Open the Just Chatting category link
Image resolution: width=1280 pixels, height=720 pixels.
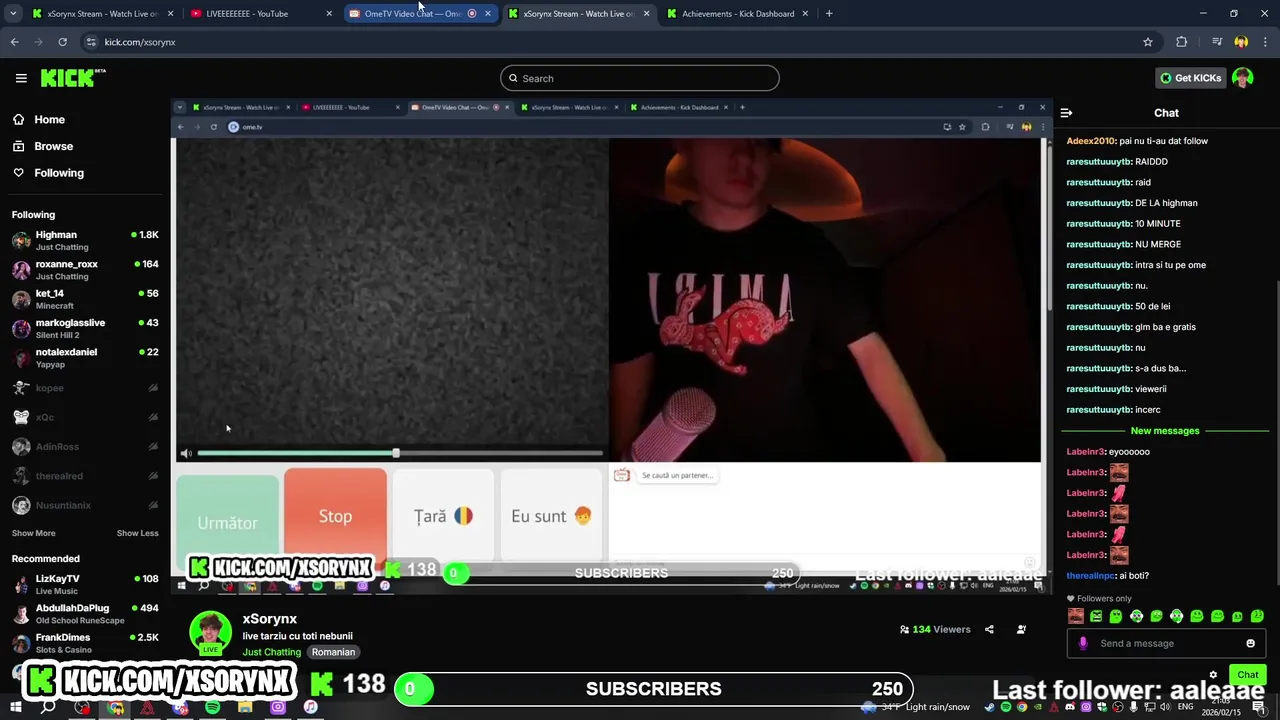coord(271,652)
